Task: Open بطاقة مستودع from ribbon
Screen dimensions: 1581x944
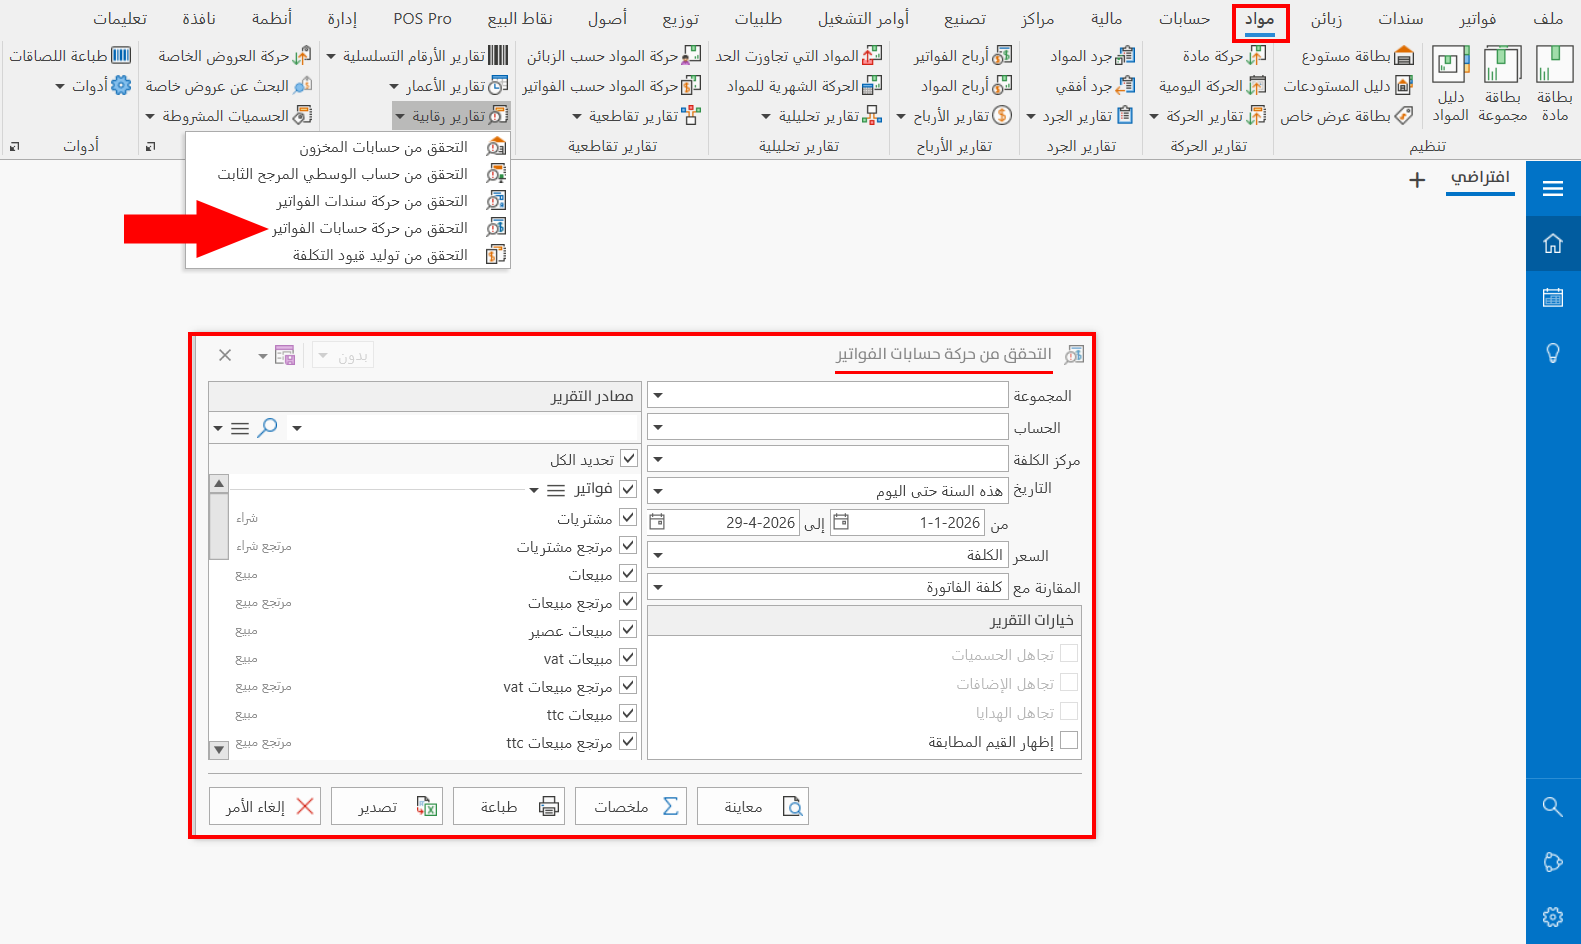Action: pyautogui.click(x=1357, y=56)
